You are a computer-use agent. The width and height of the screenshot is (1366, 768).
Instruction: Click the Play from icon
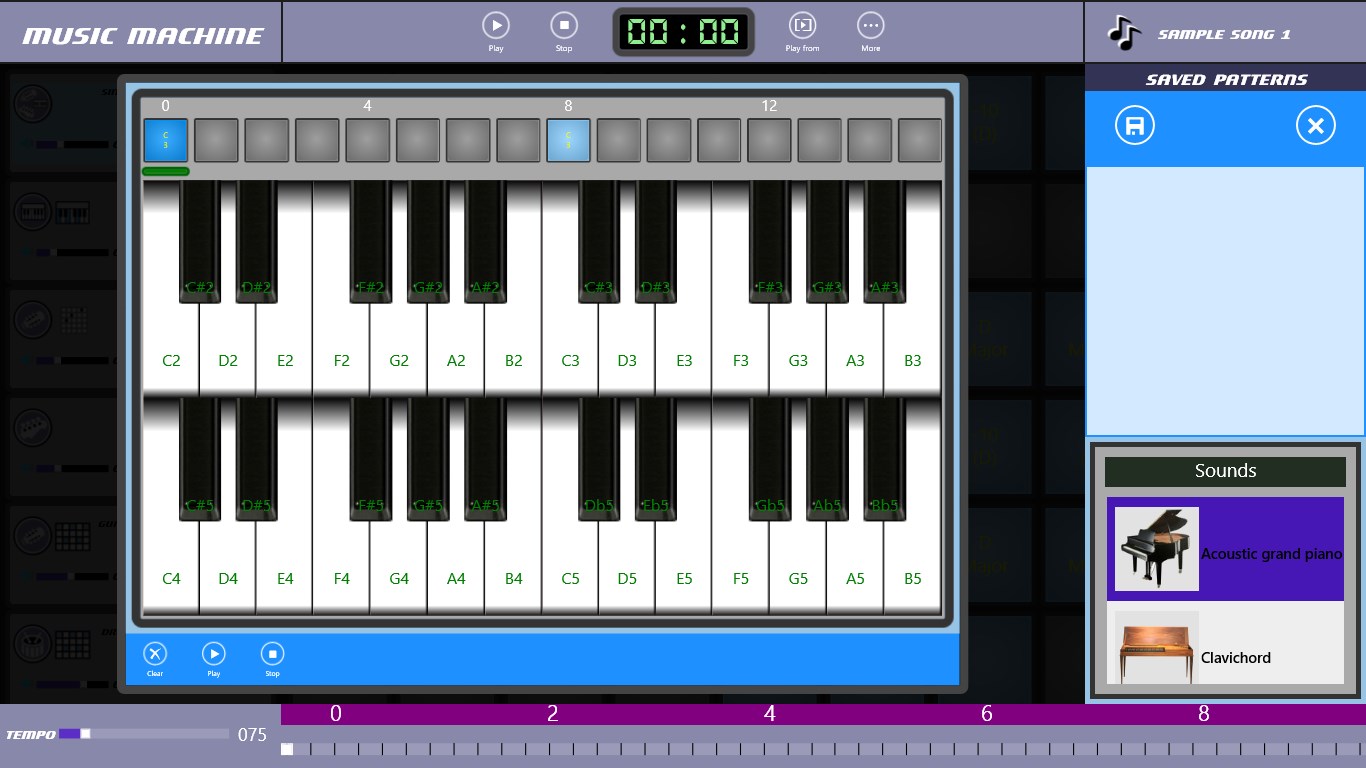802,26
